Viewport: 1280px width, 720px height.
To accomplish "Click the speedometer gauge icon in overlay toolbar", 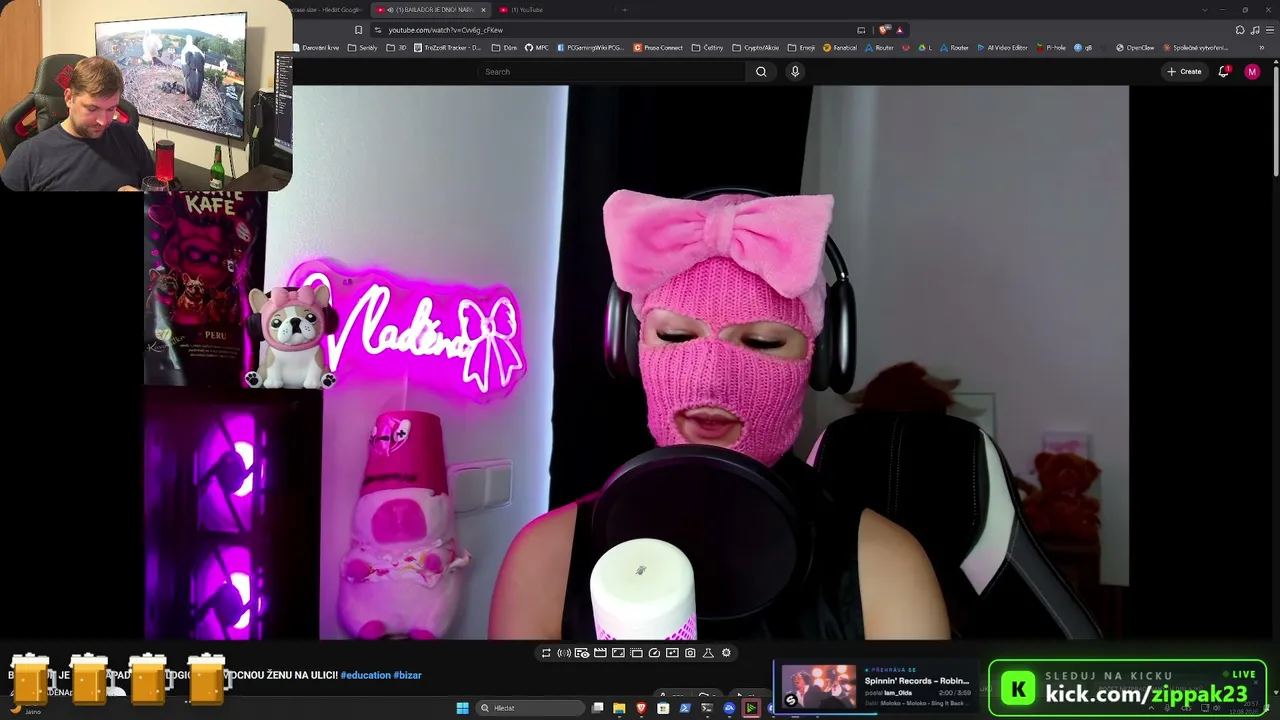I will (654, 653).
